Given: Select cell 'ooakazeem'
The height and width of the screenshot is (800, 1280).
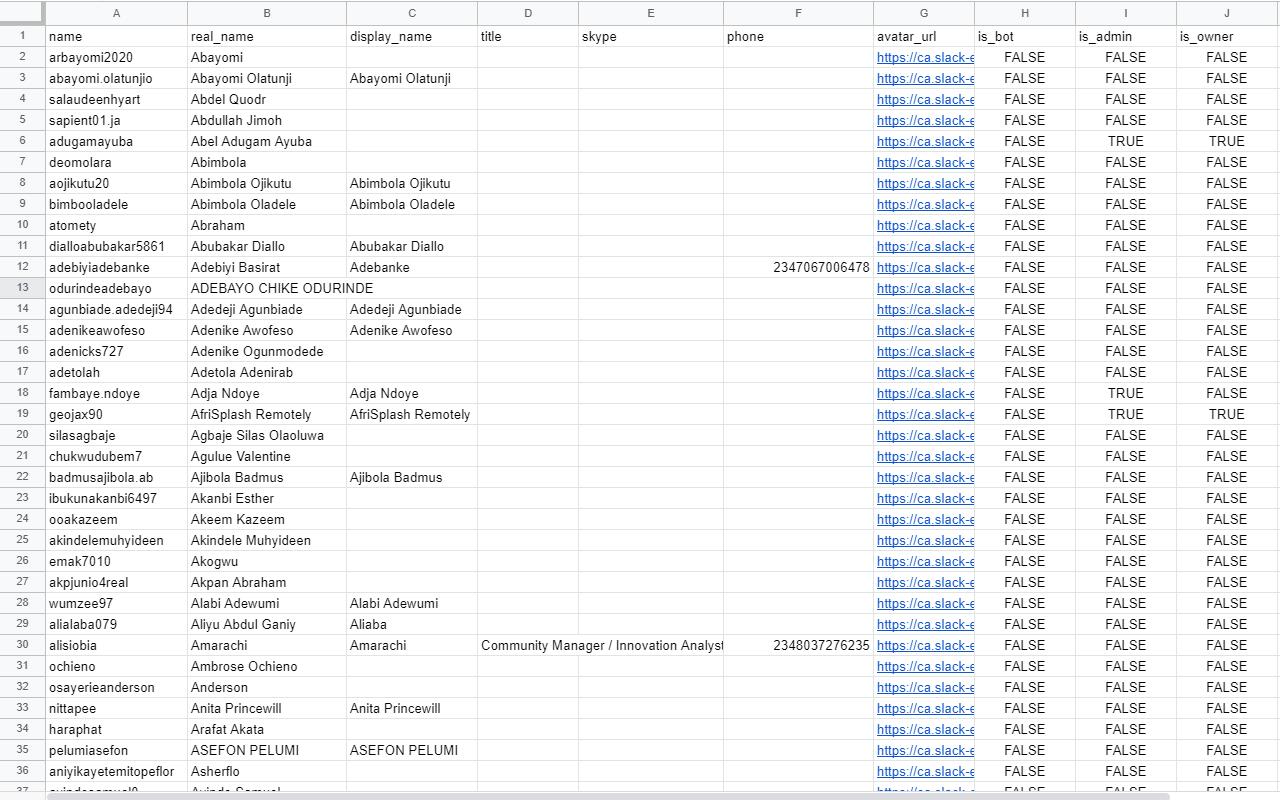Looking at the screenshot, I should tap(116, 519).
